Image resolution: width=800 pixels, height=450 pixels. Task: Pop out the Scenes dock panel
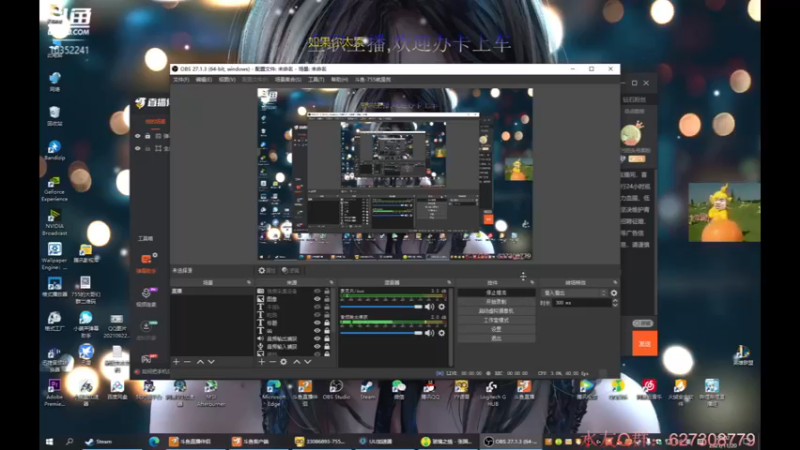(x=249, y=283)
